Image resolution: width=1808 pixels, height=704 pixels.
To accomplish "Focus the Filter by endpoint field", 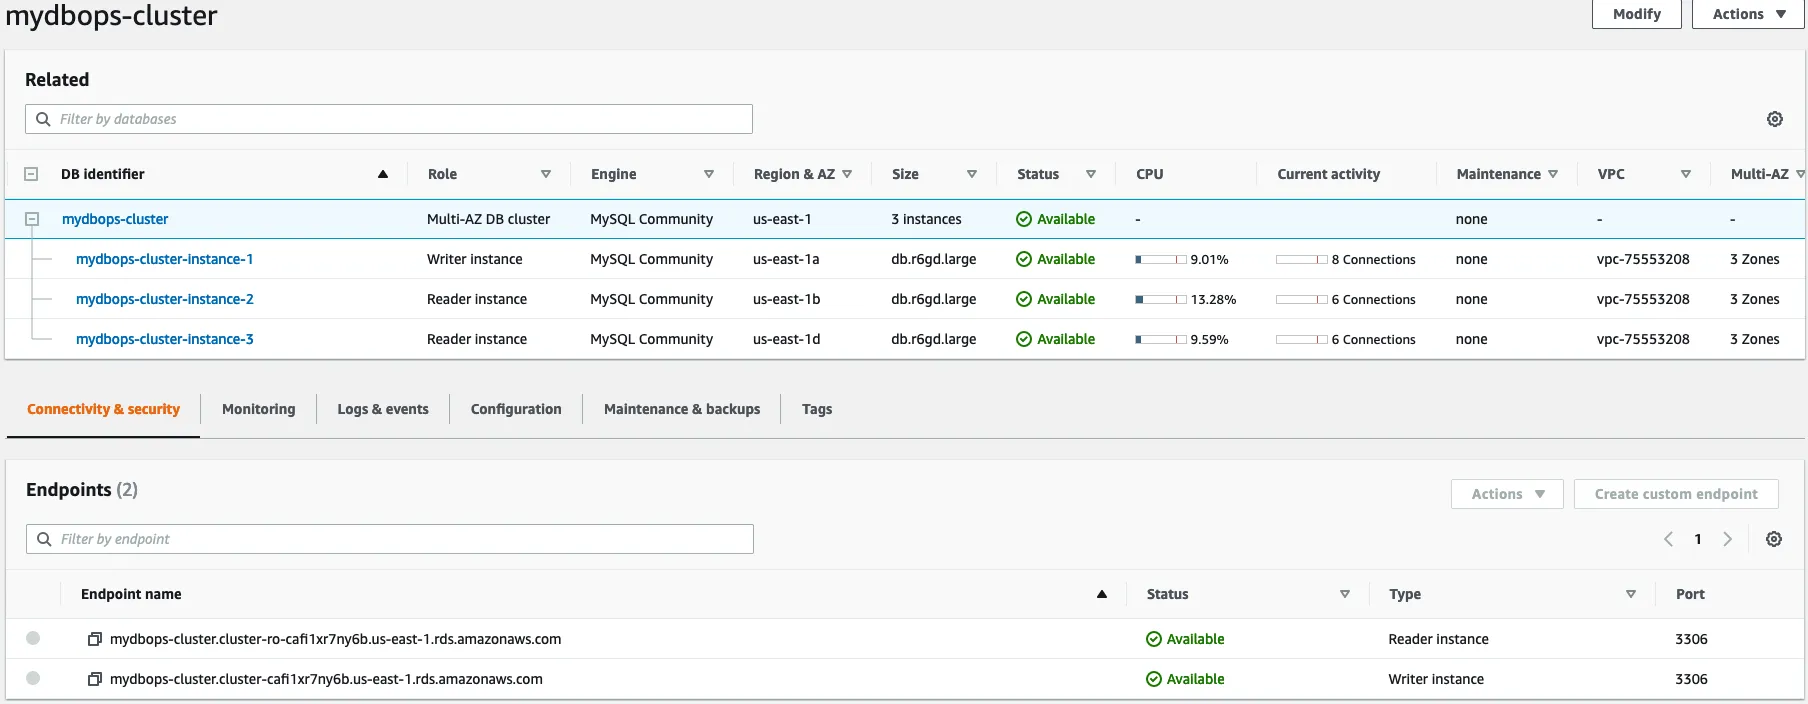I will [x=390, y=539].
